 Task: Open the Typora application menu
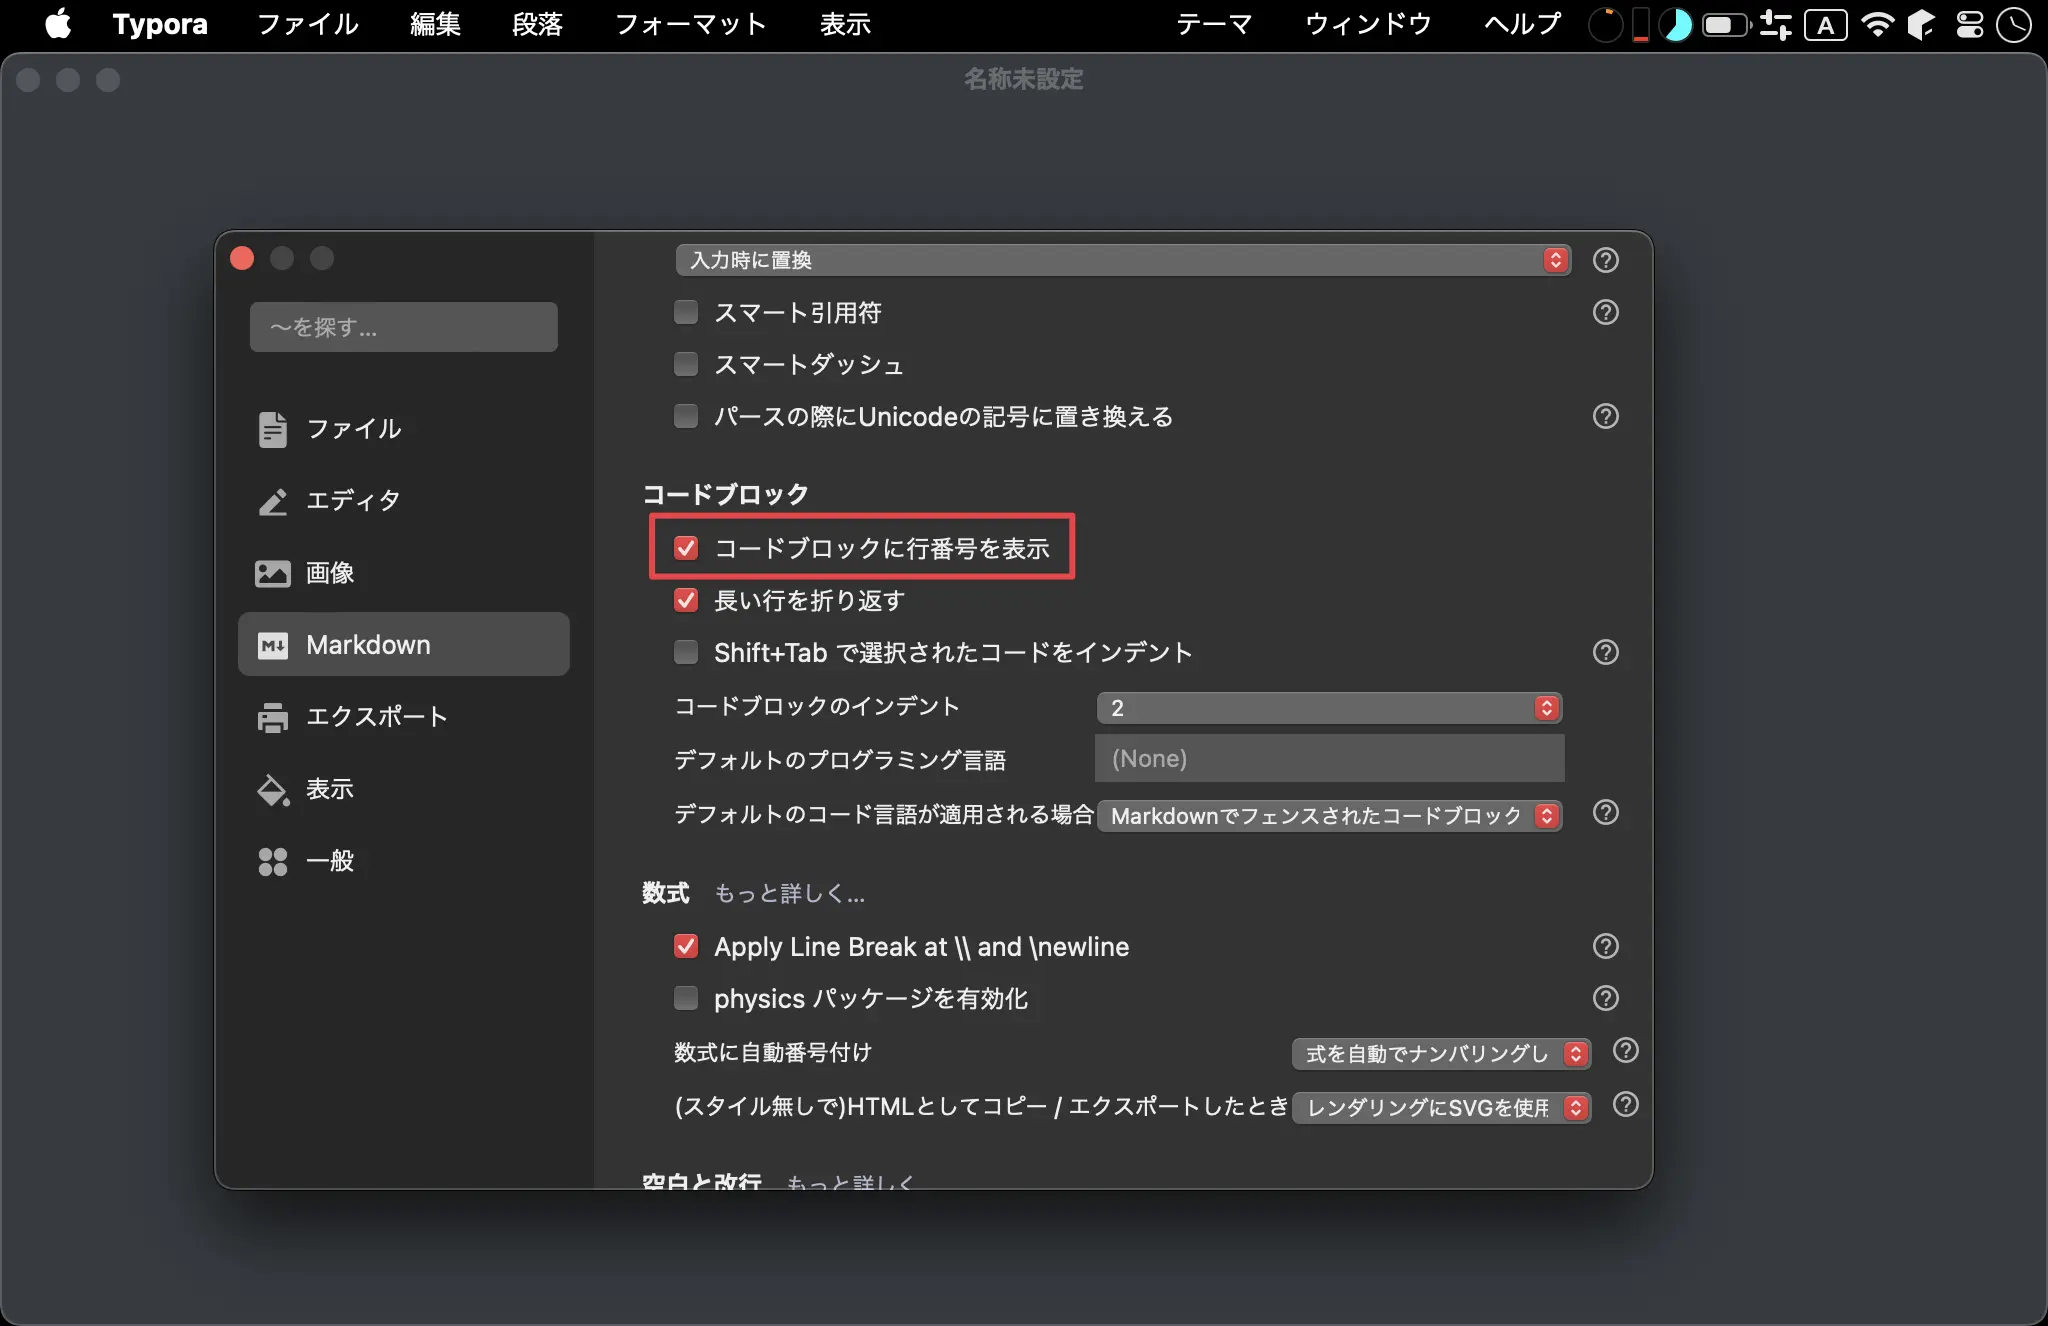160,24
